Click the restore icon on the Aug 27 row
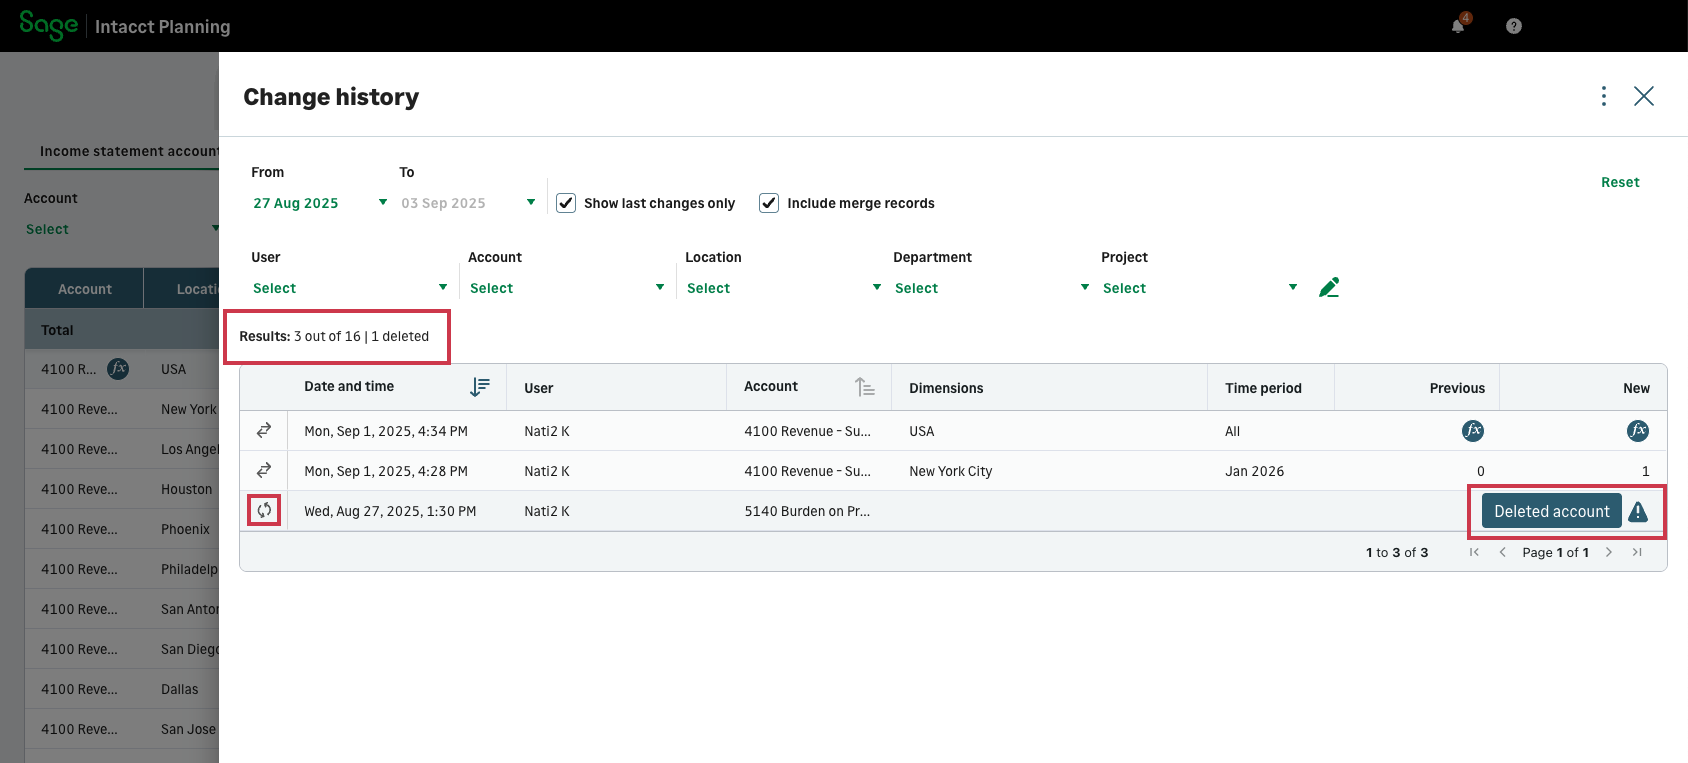 point(264,511)
